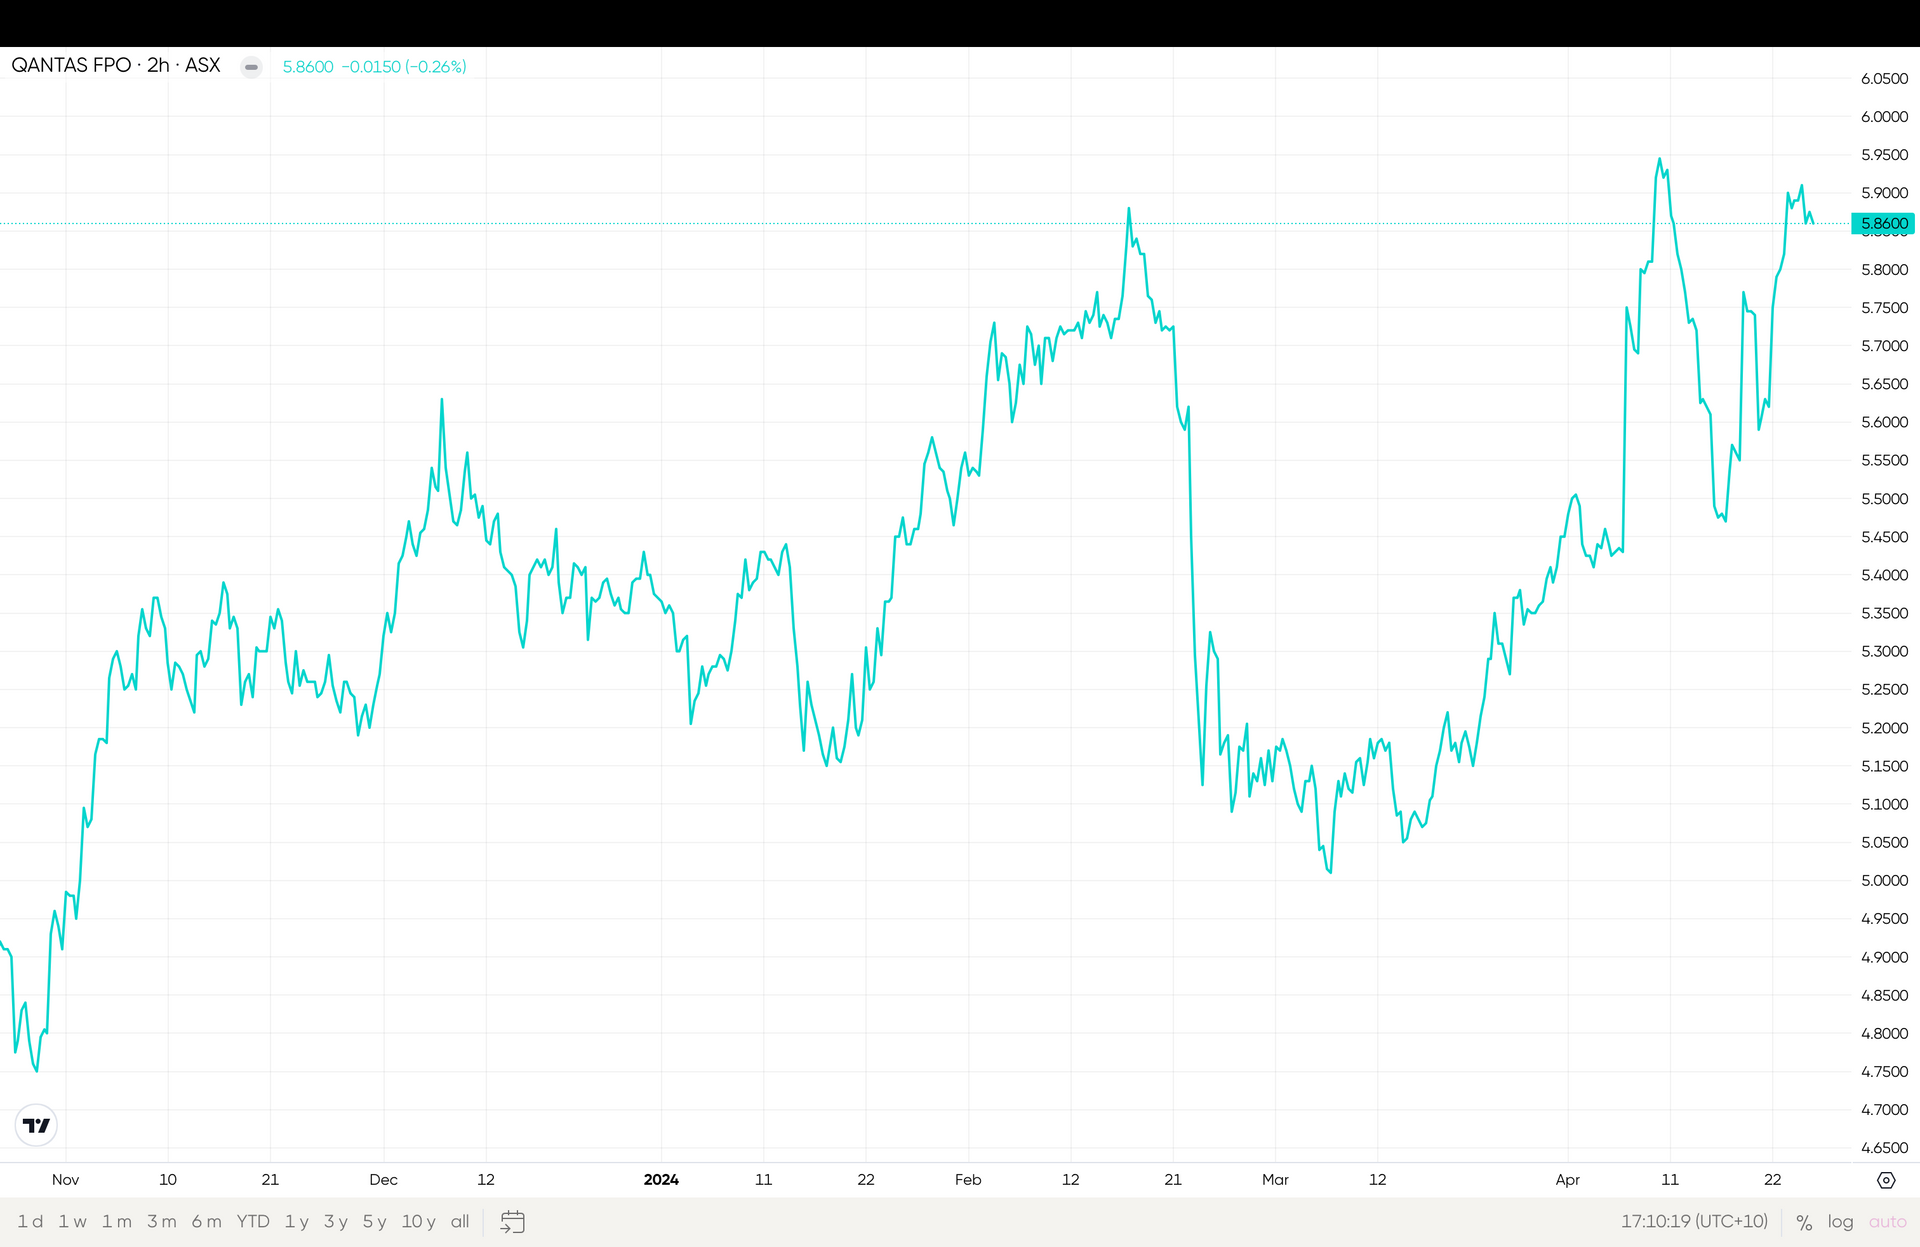The image size is (1920, 1247).
Task: Toggle log scale mode
Action: pyautogui.click(x=1840, y=1222)
